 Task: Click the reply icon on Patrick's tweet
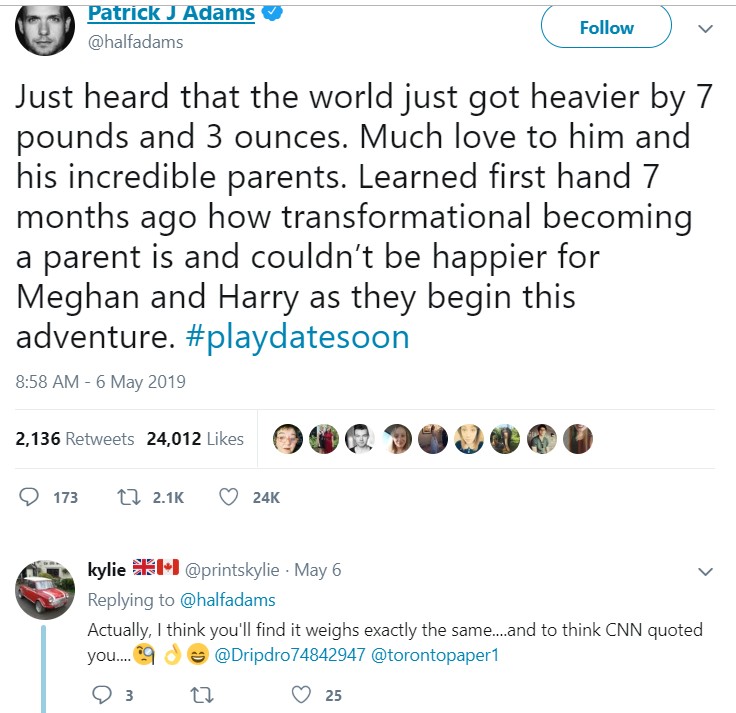tap(29, 497)
